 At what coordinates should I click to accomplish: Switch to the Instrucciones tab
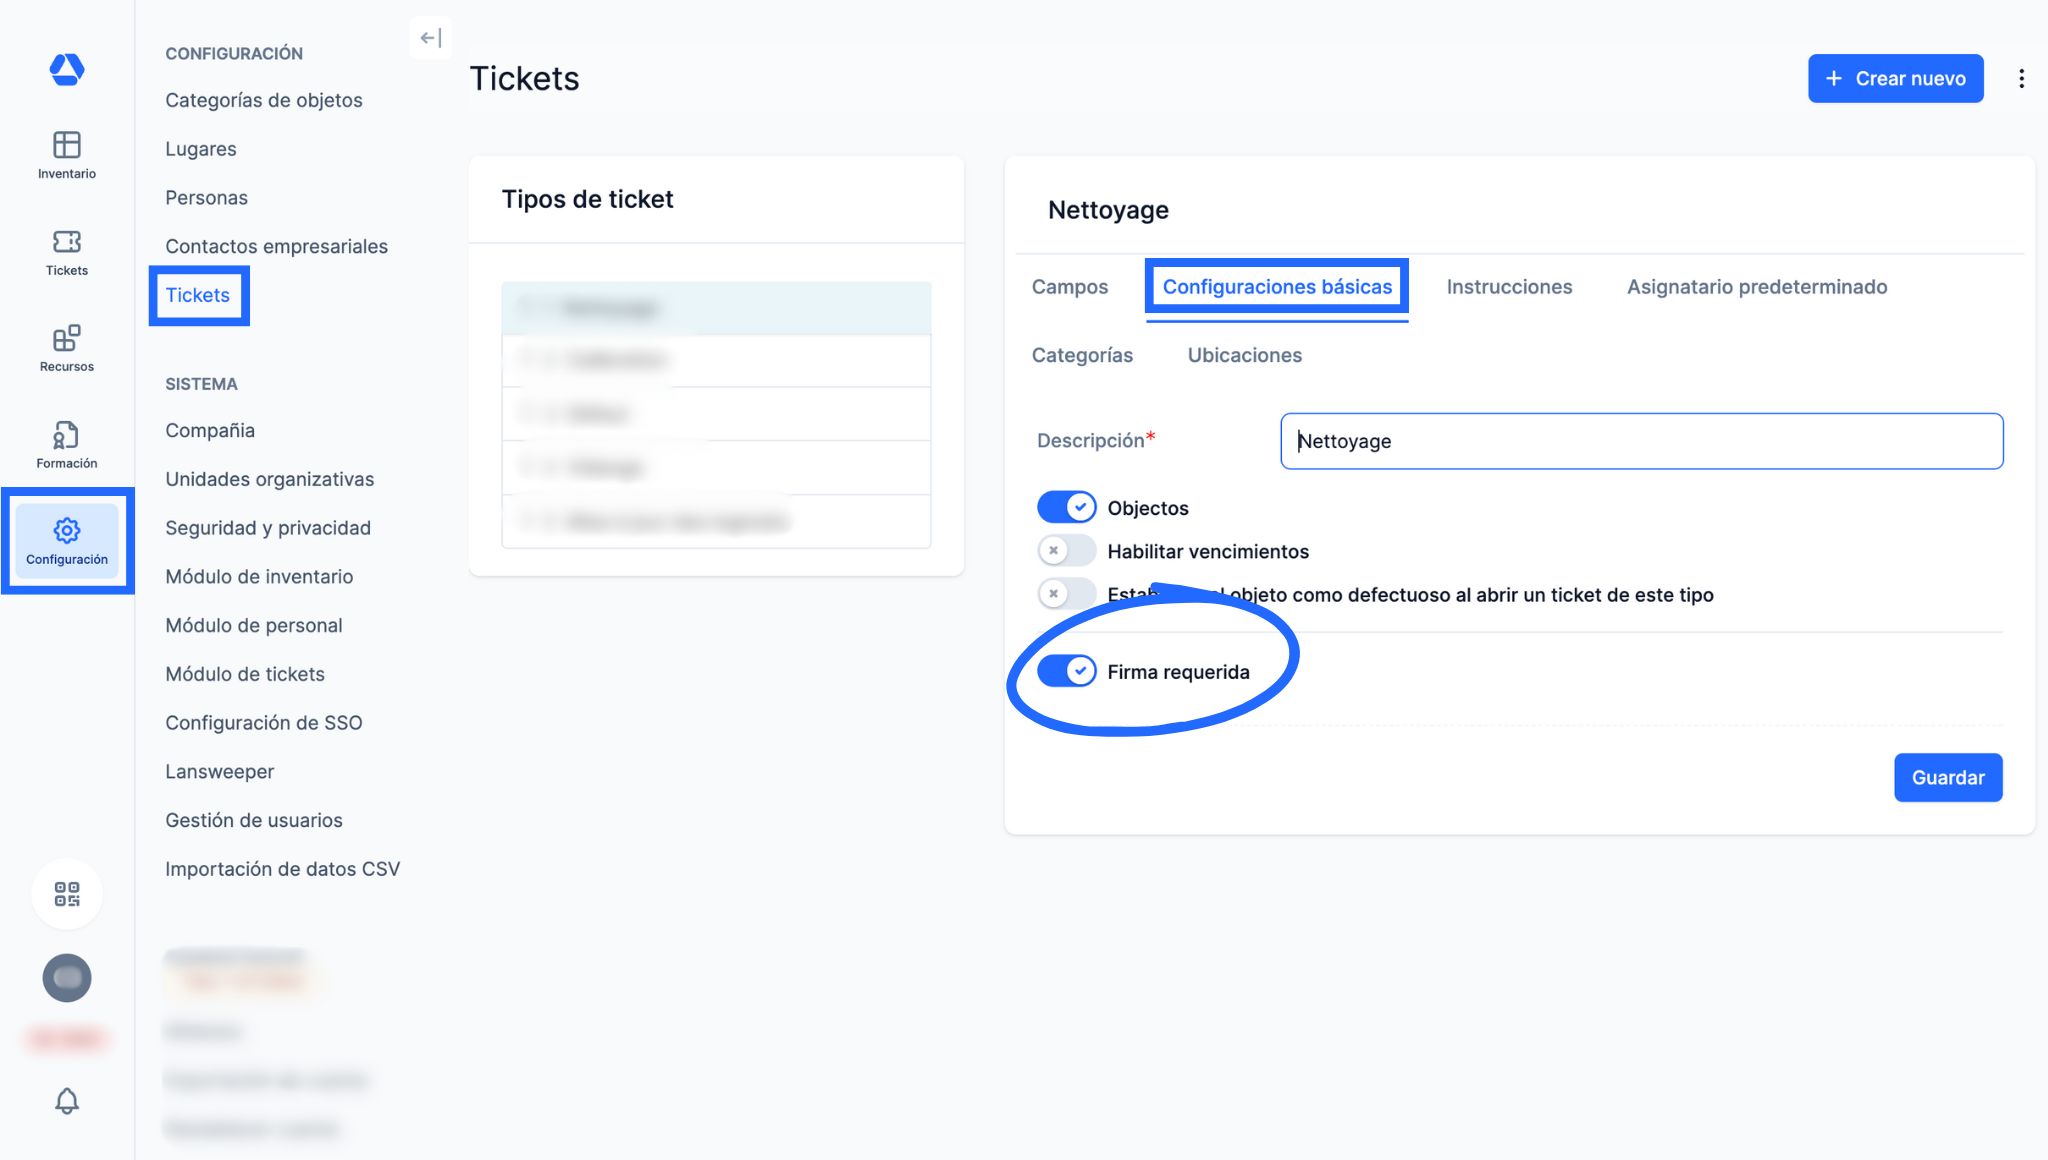tap(1509, 287)
